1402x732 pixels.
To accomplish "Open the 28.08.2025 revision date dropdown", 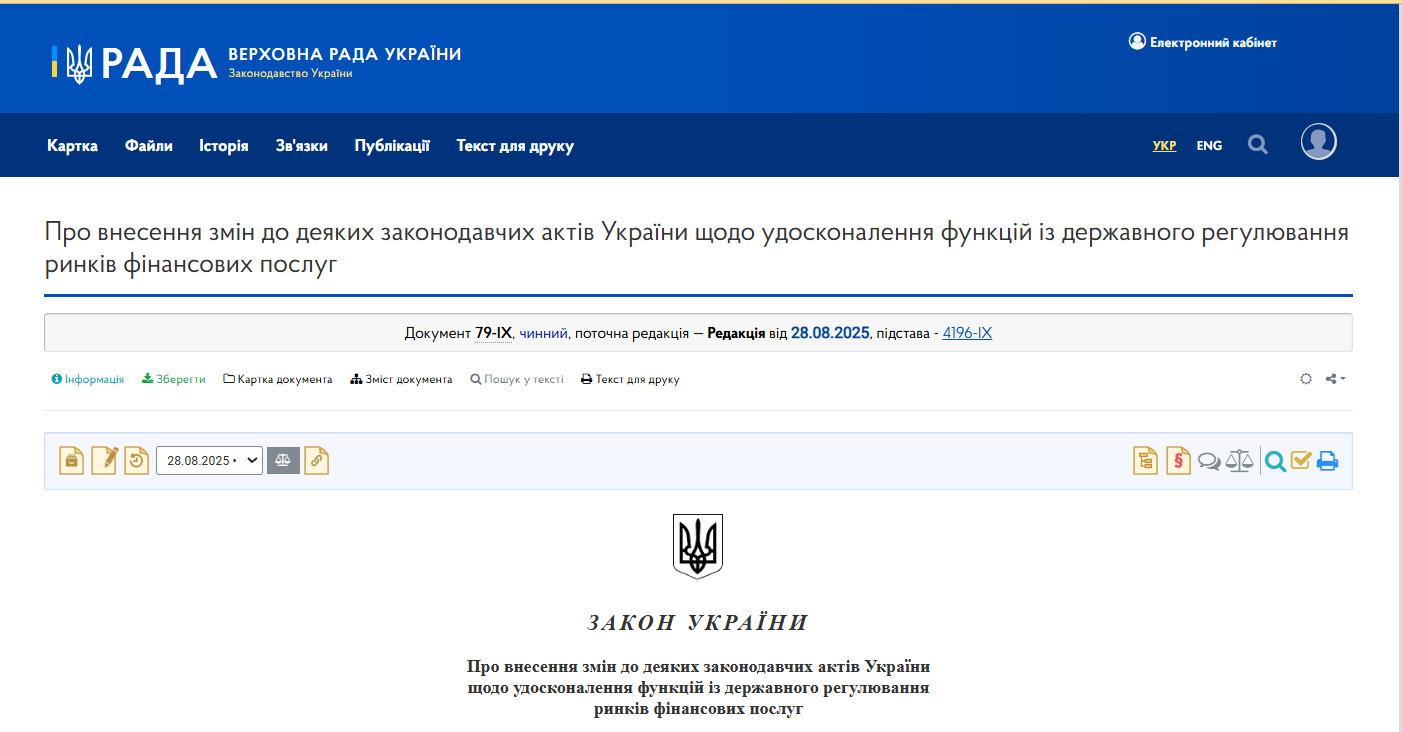I will pyautogui.click(x=209, y=460).
